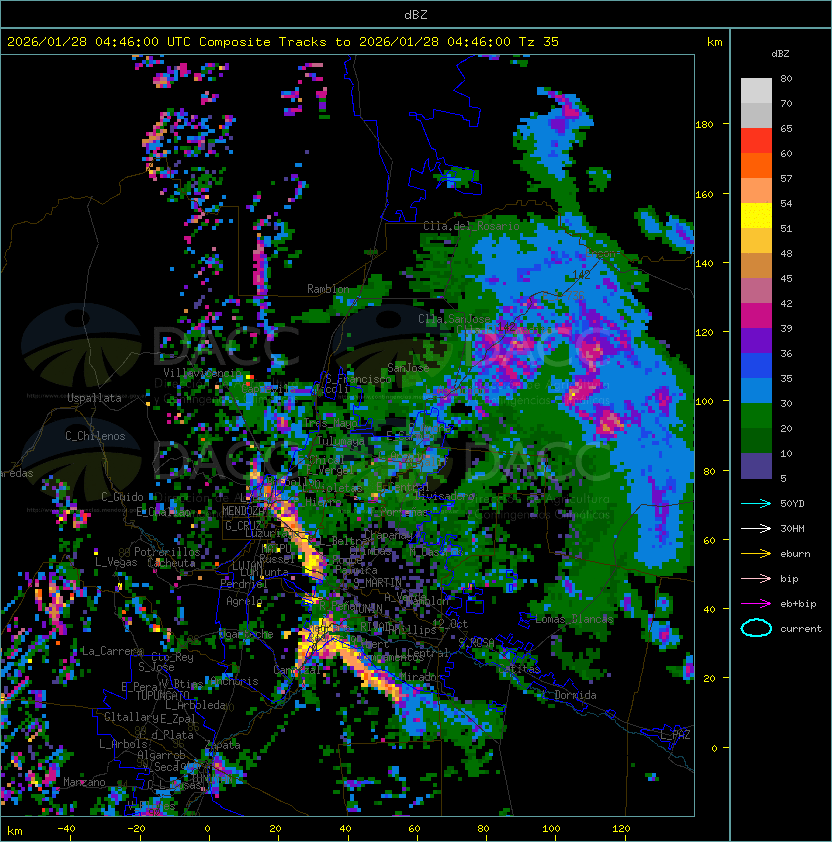
Task: Click the cyan ellipse 'current' legend icon
Action: 756,628
